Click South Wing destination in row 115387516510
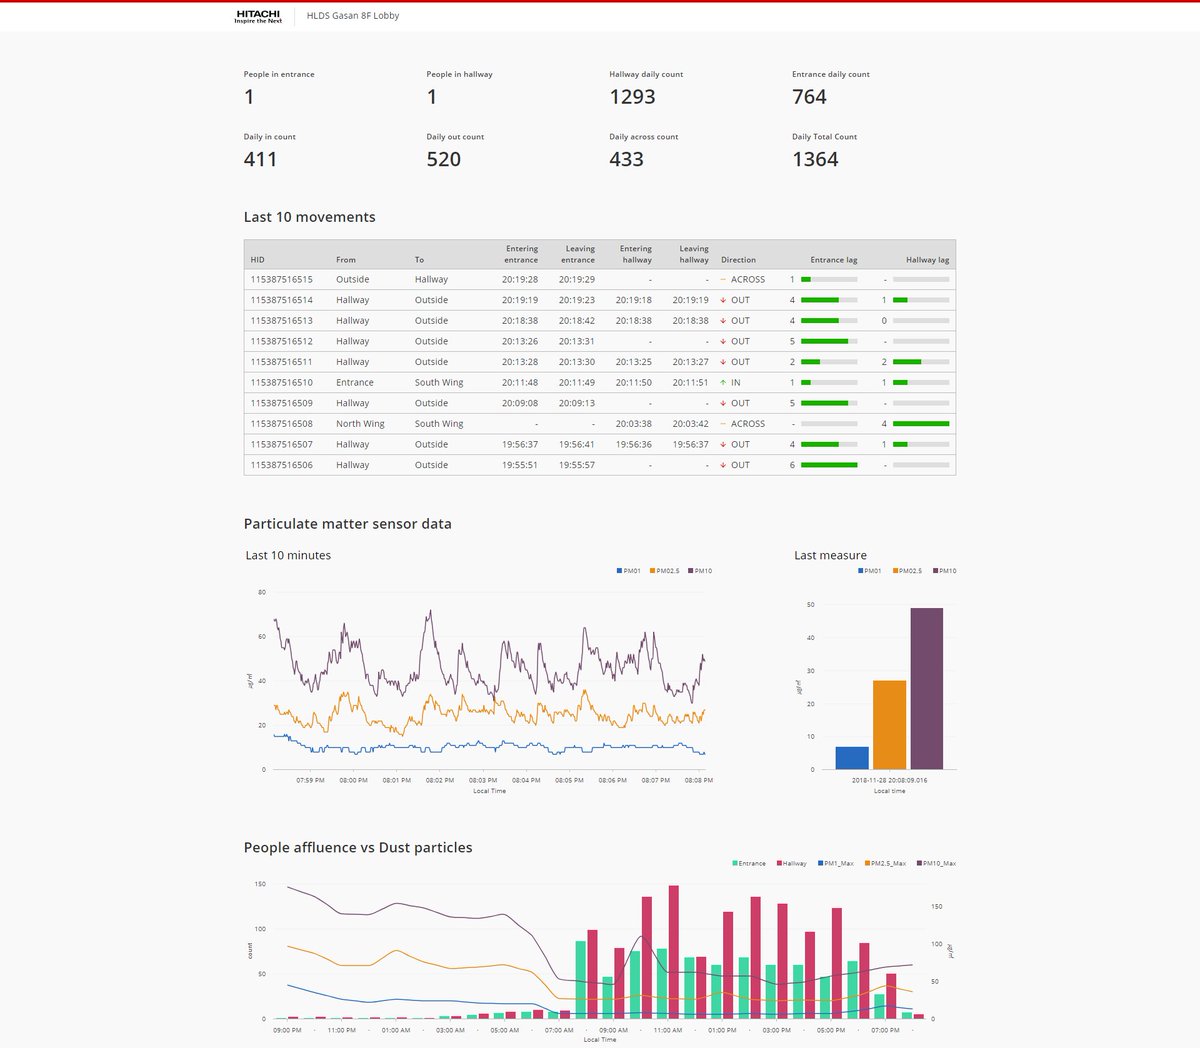This screenshot has height=1048, width=1200. click(439, 383)
